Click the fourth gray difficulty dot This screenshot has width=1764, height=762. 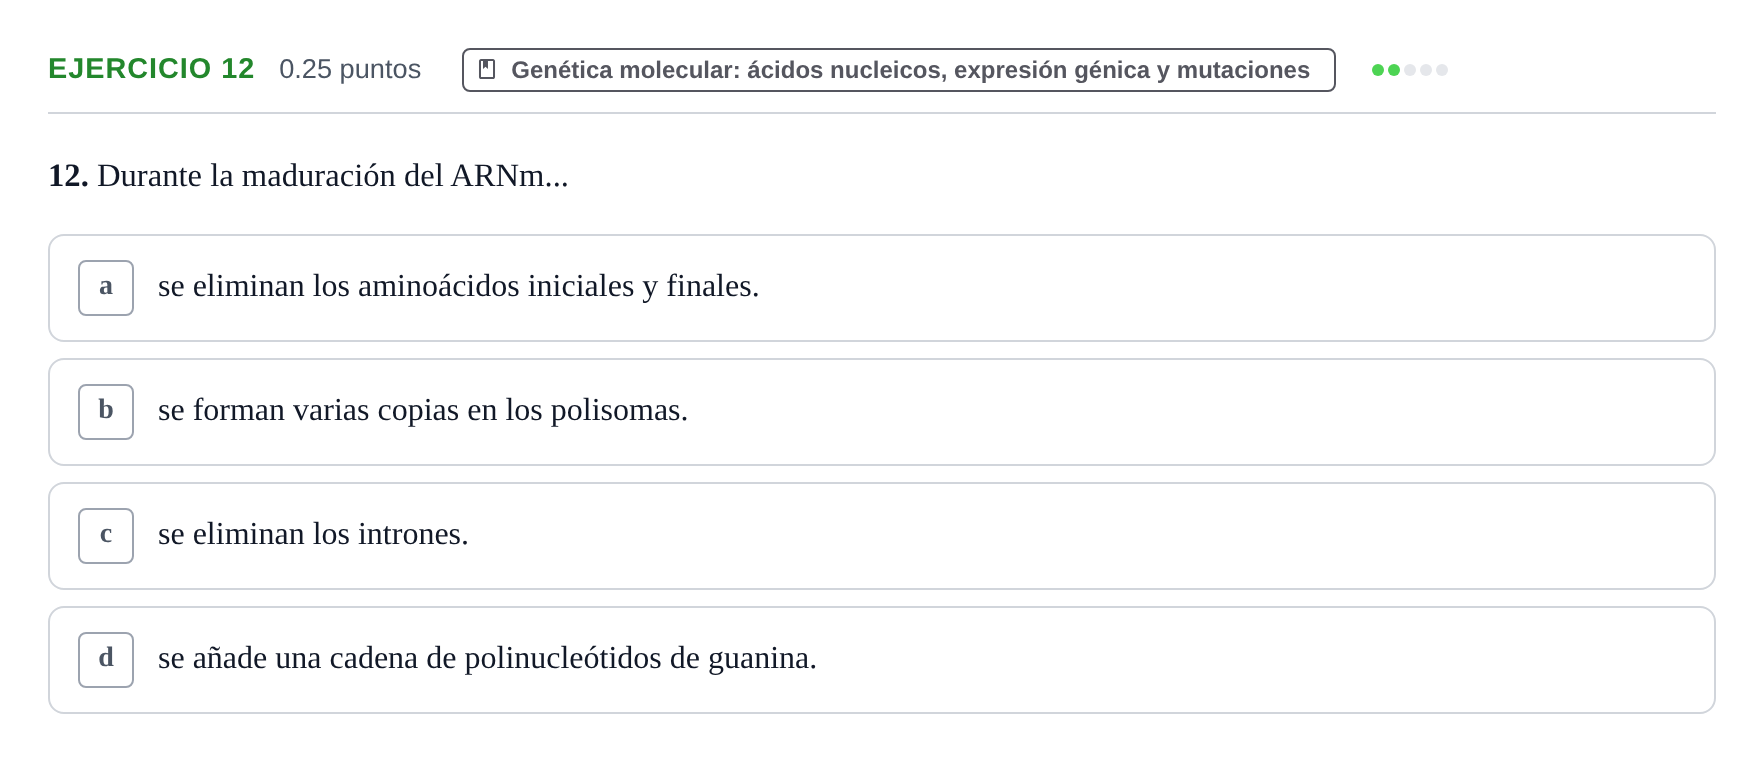click(x=1426, y=70)
